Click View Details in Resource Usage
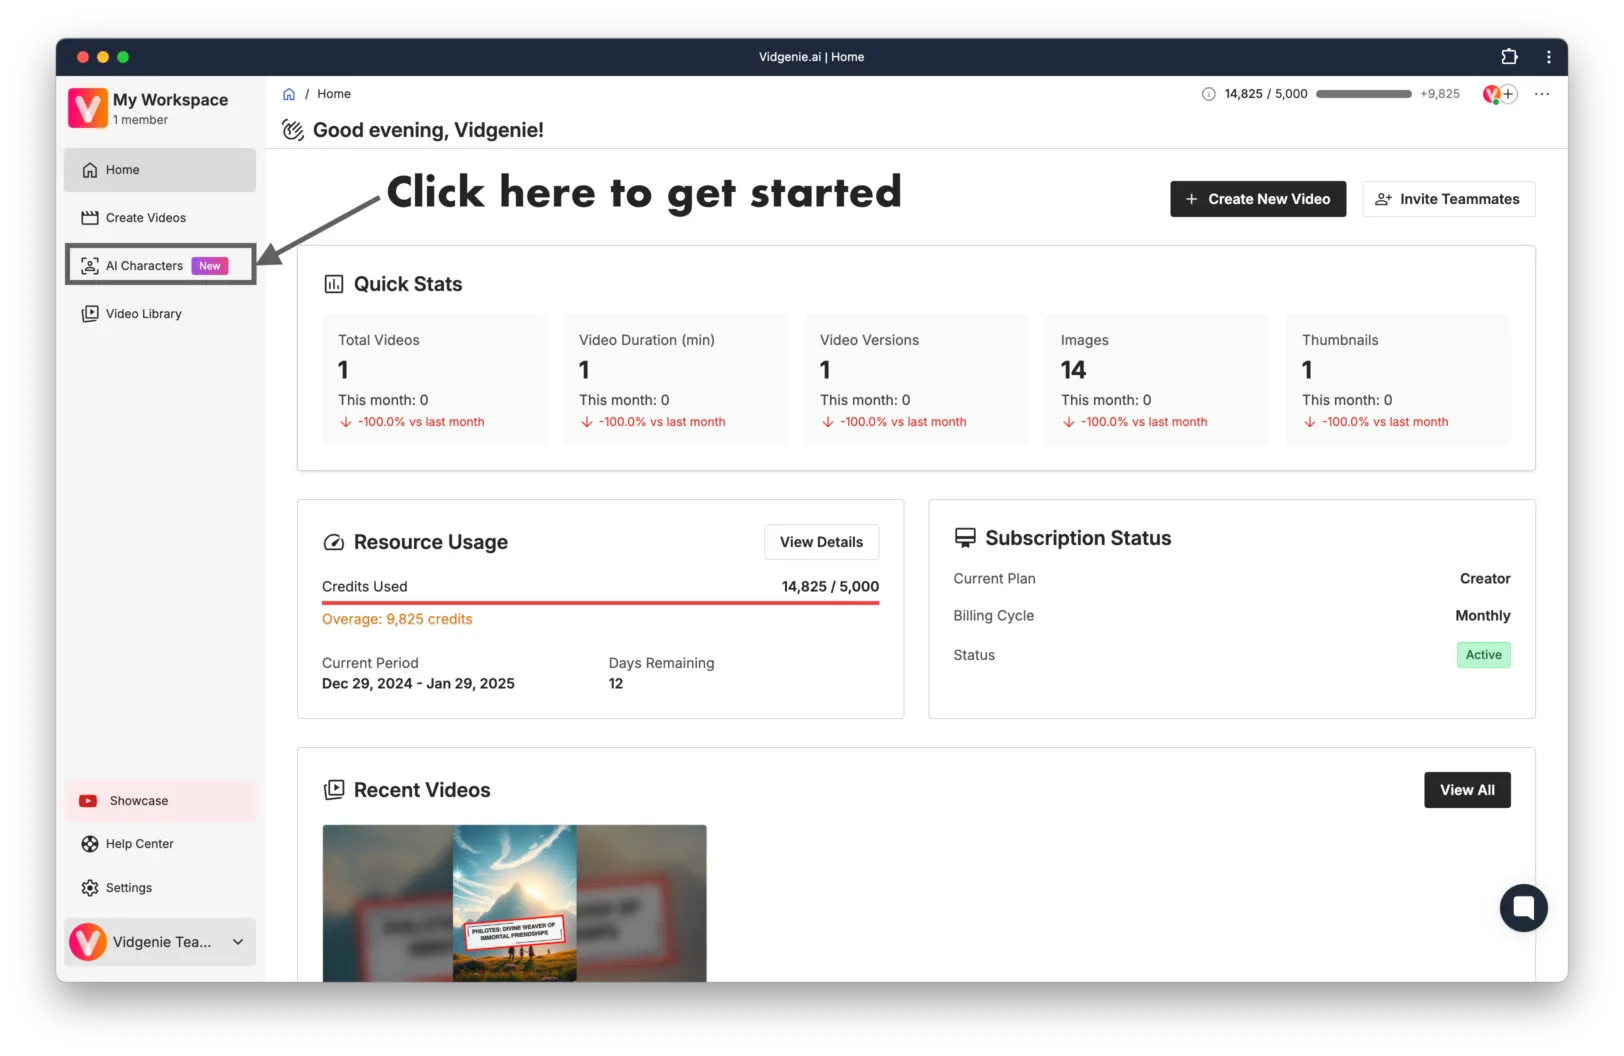1624x1056 pixels. pos(821,542)
